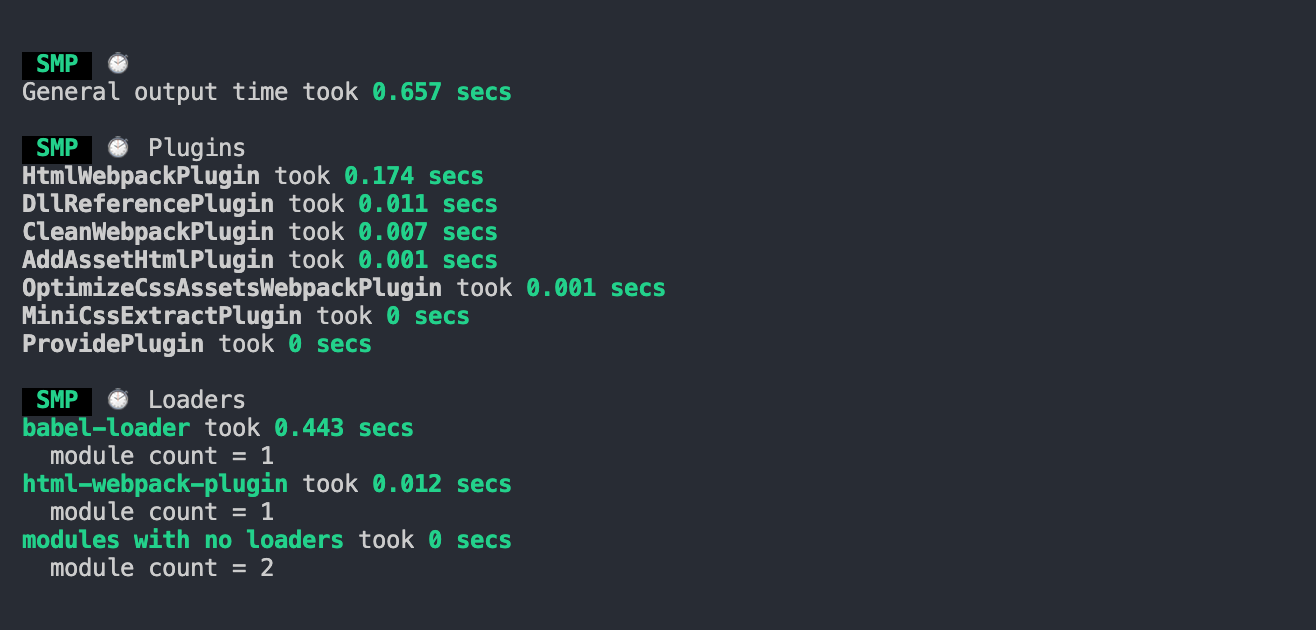
Task: Click the SMP badge above General output time
Action: tap(57, 64)
